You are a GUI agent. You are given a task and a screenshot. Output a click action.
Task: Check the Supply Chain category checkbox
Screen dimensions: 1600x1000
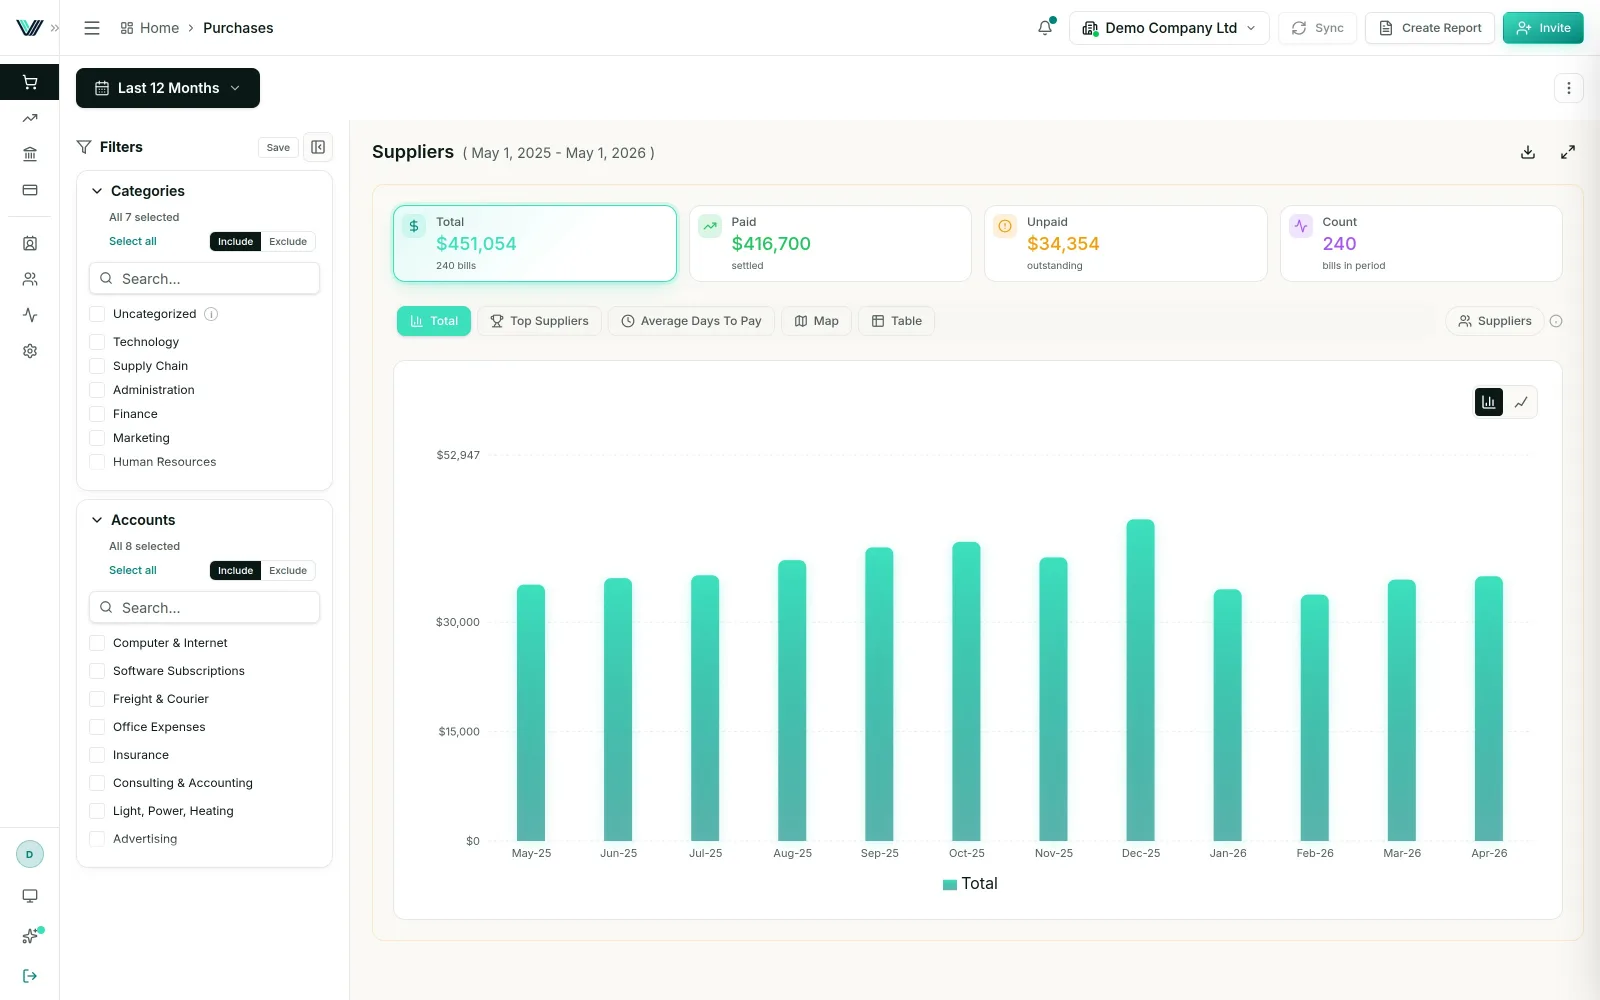pos(97,366)
